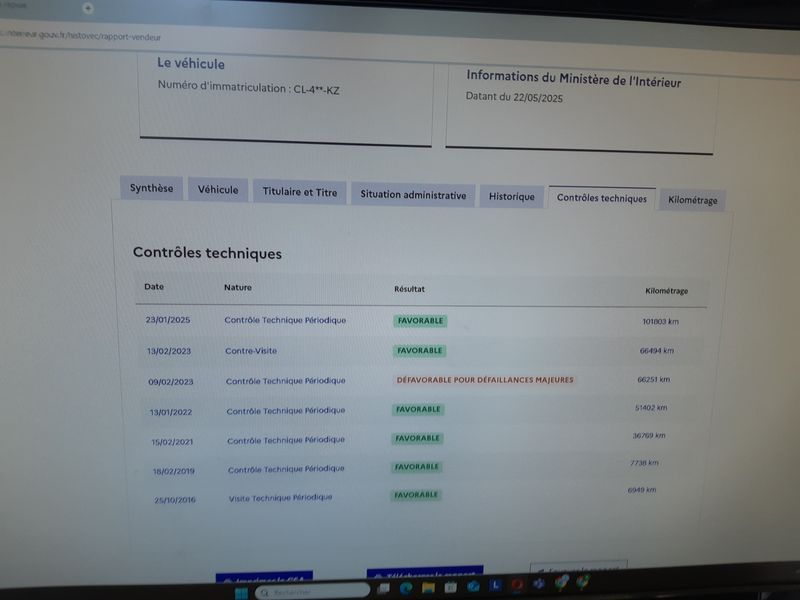The height and width of the screenshot is (600, 800).
Task: Click the 66494 km value
Action: tap(657, 351)
